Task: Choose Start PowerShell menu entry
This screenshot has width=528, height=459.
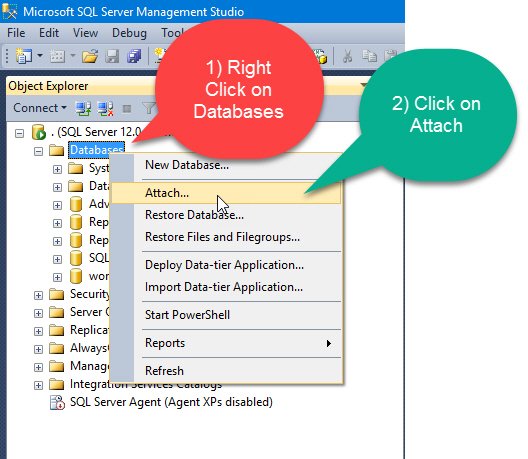Action: tap(226, 315)
